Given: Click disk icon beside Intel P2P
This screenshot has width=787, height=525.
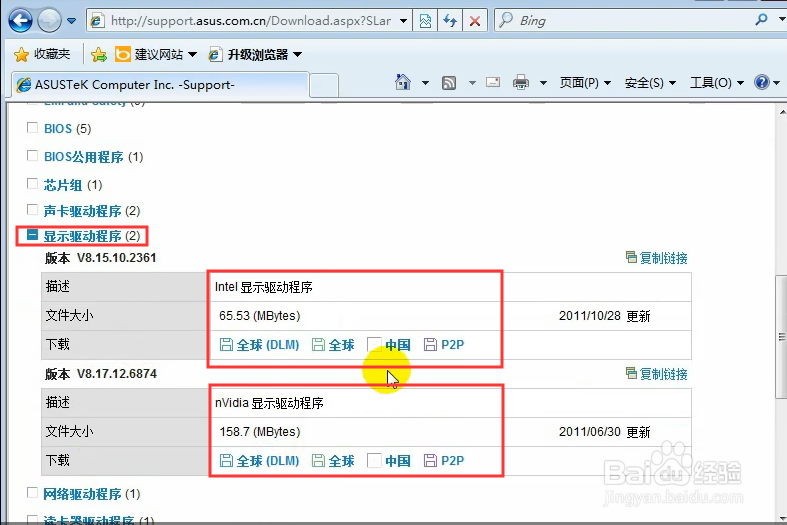Looking at the screenshot, I should [430, 345].
